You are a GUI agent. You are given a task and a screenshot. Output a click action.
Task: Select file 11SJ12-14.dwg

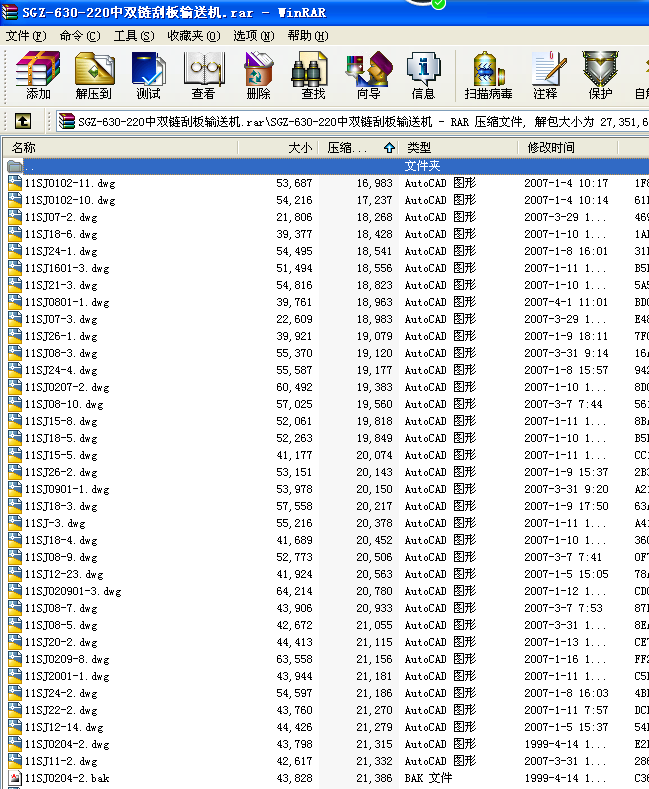point(64,727)
